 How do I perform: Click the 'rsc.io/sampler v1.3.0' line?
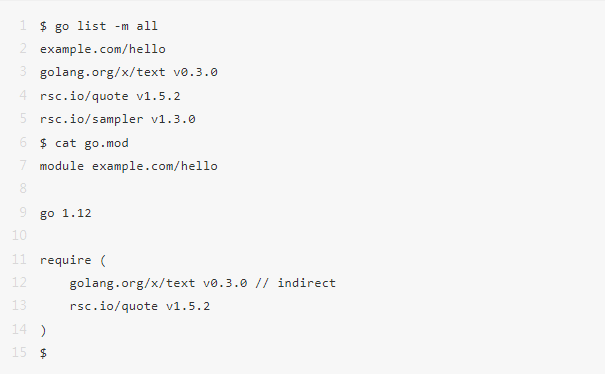(x=118, y=119)
